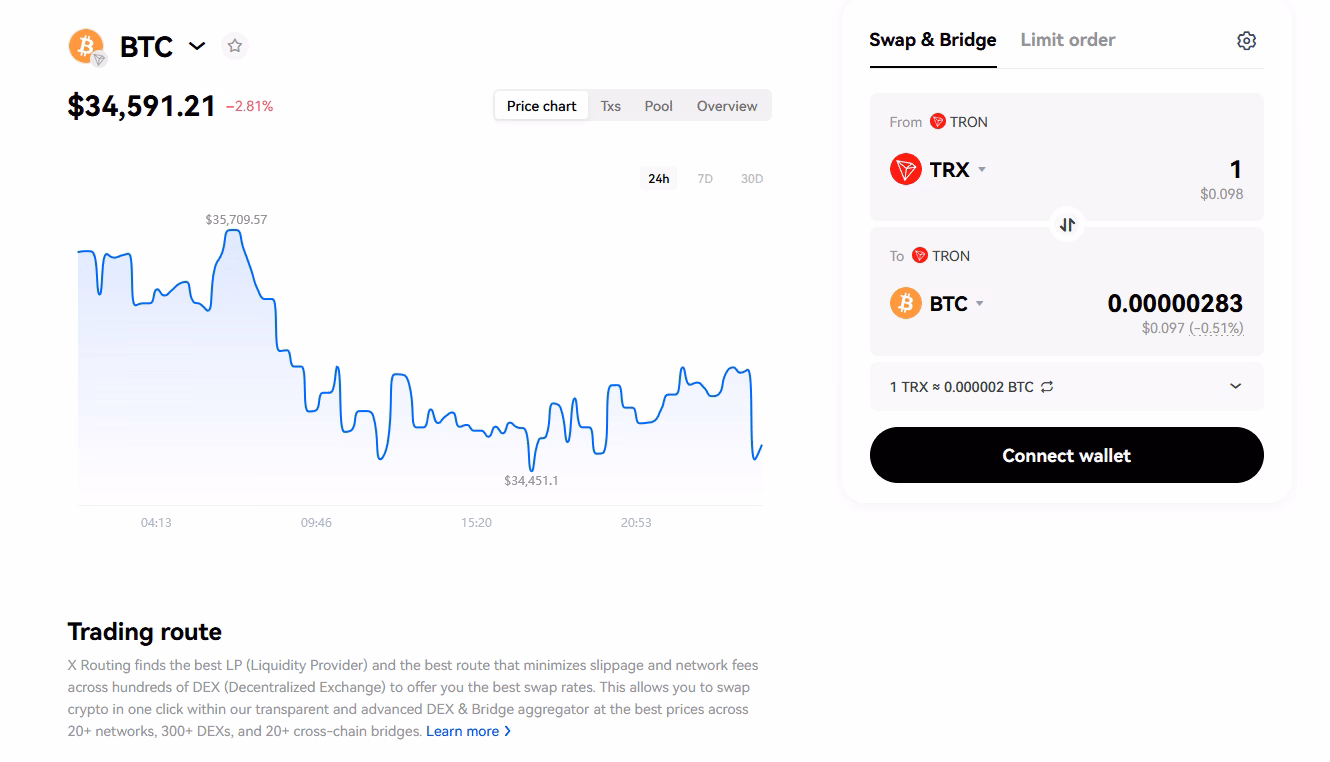Click the TRON network icon next to To

[920, 255]
